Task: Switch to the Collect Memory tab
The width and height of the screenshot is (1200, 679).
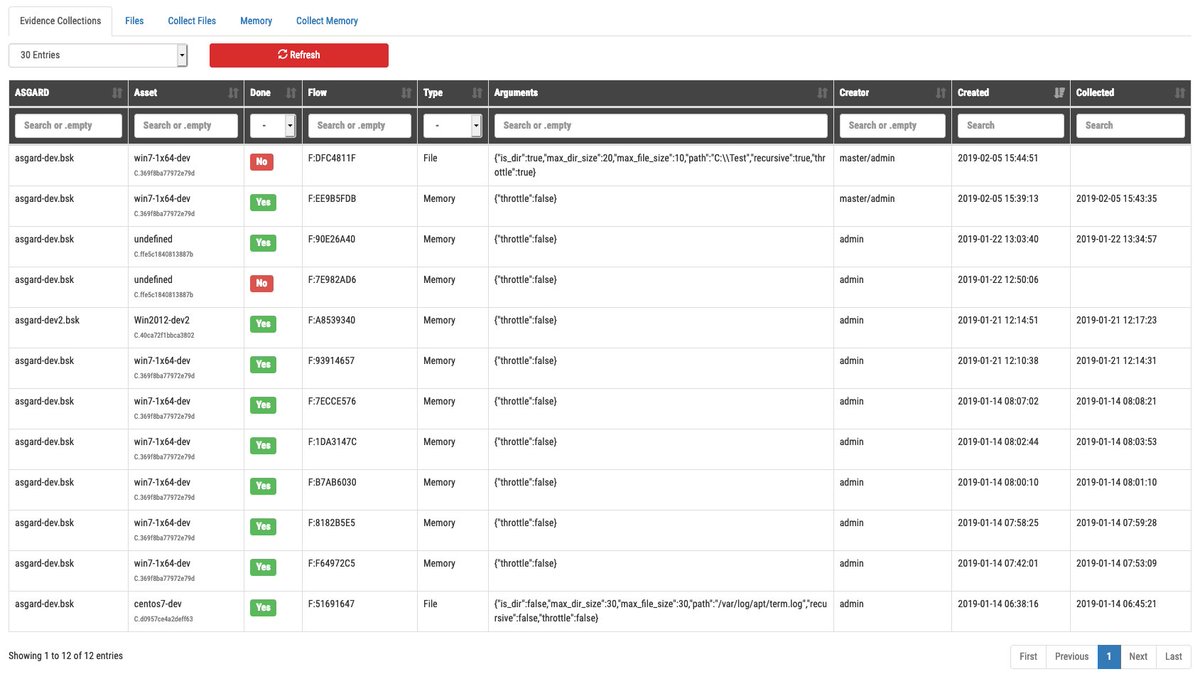Action: [325, 20]
